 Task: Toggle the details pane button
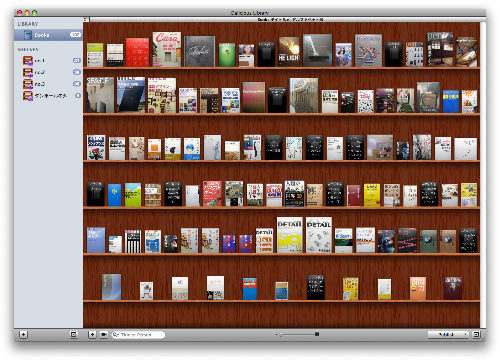[476, 334]
